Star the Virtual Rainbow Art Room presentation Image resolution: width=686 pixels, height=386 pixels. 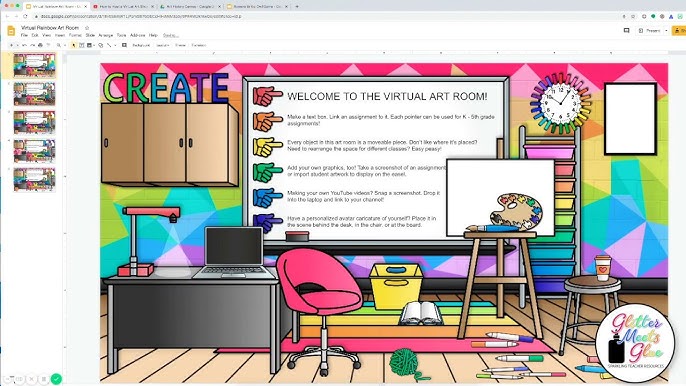tap(87, 28)
